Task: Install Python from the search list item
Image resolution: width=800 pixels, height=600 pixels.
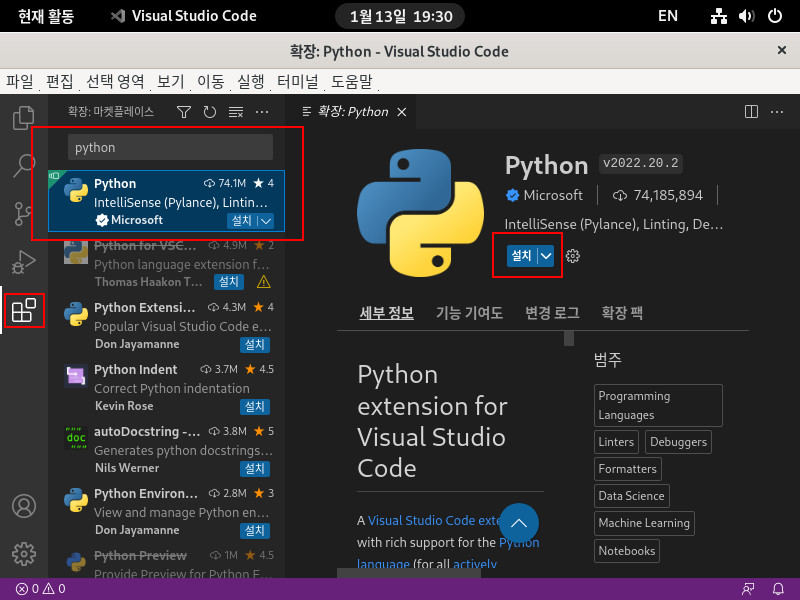Action: 242,220
